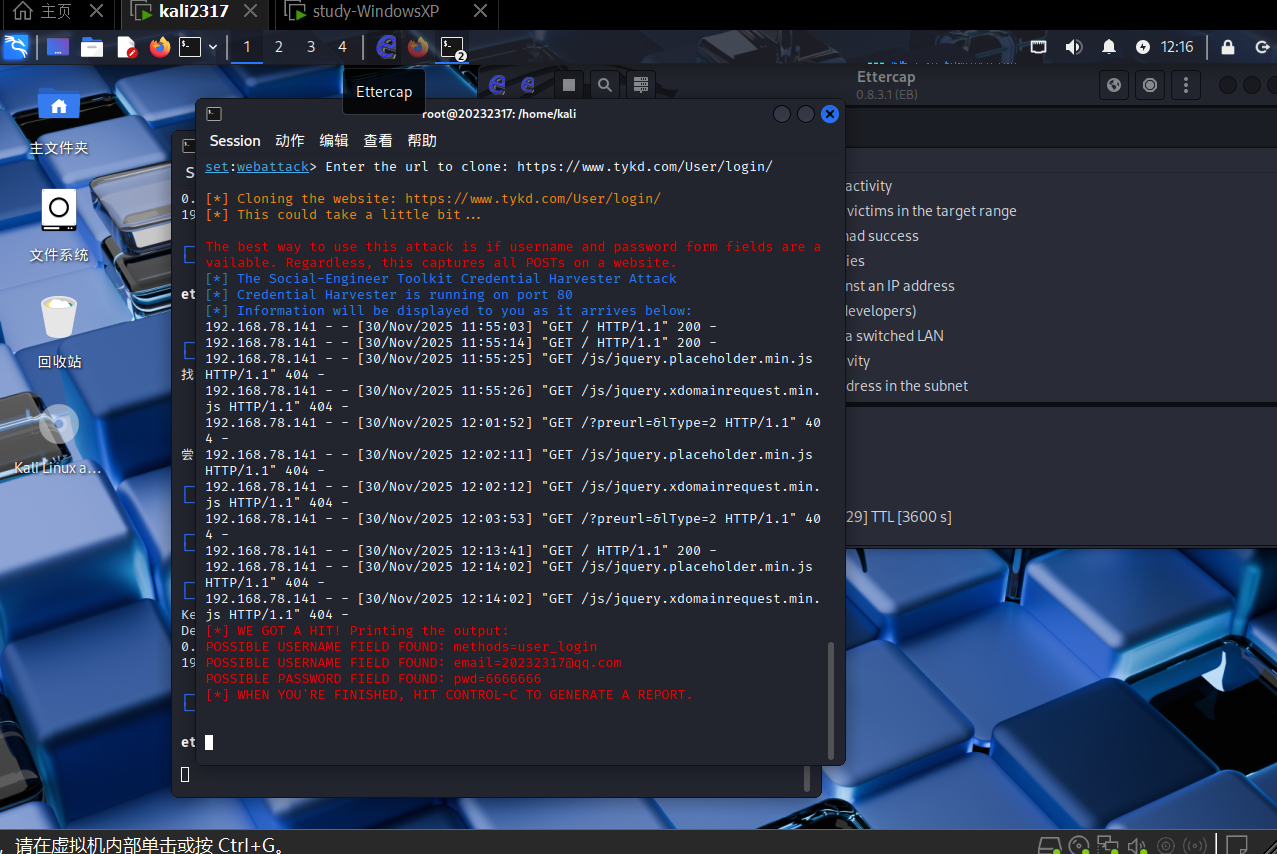
Task: Click captured 'email=20232317@qq.com' text
Action: 535,663
